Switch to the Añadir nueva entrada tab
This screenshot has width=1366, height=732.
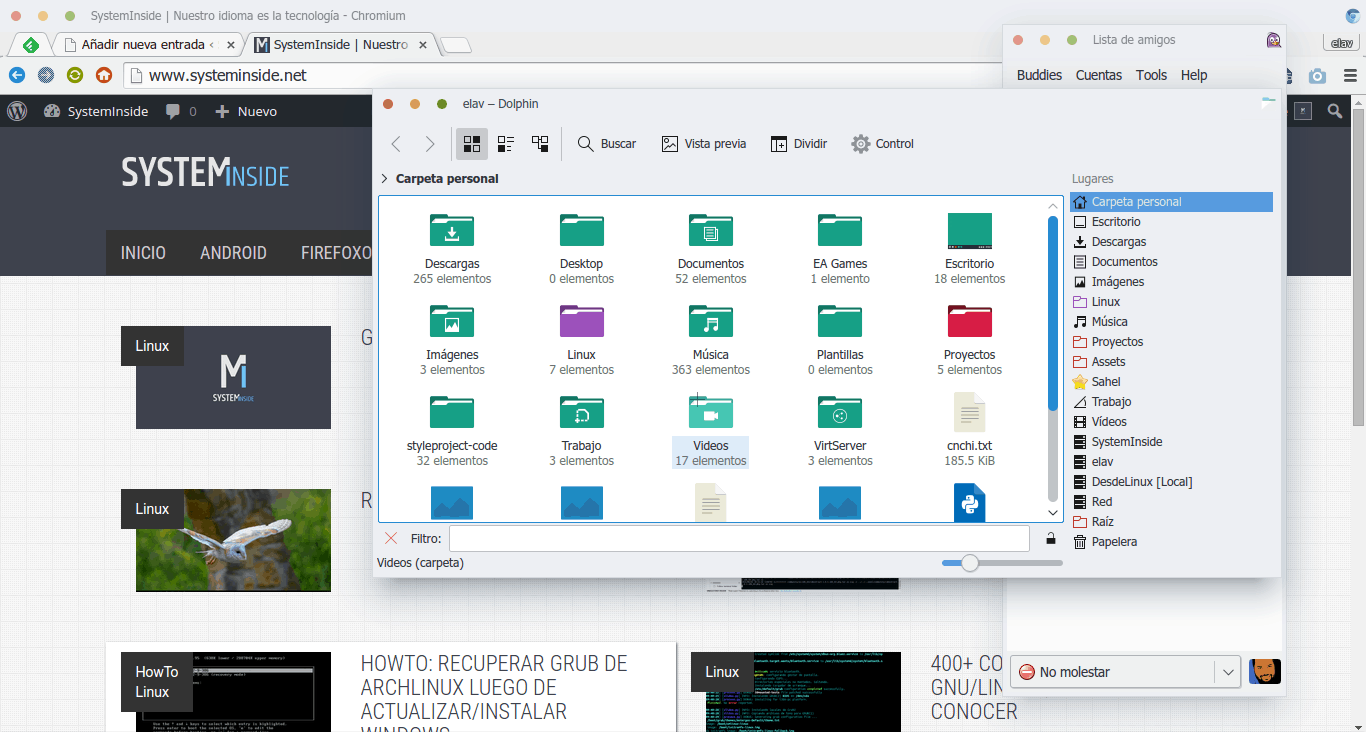click(148, 45)
